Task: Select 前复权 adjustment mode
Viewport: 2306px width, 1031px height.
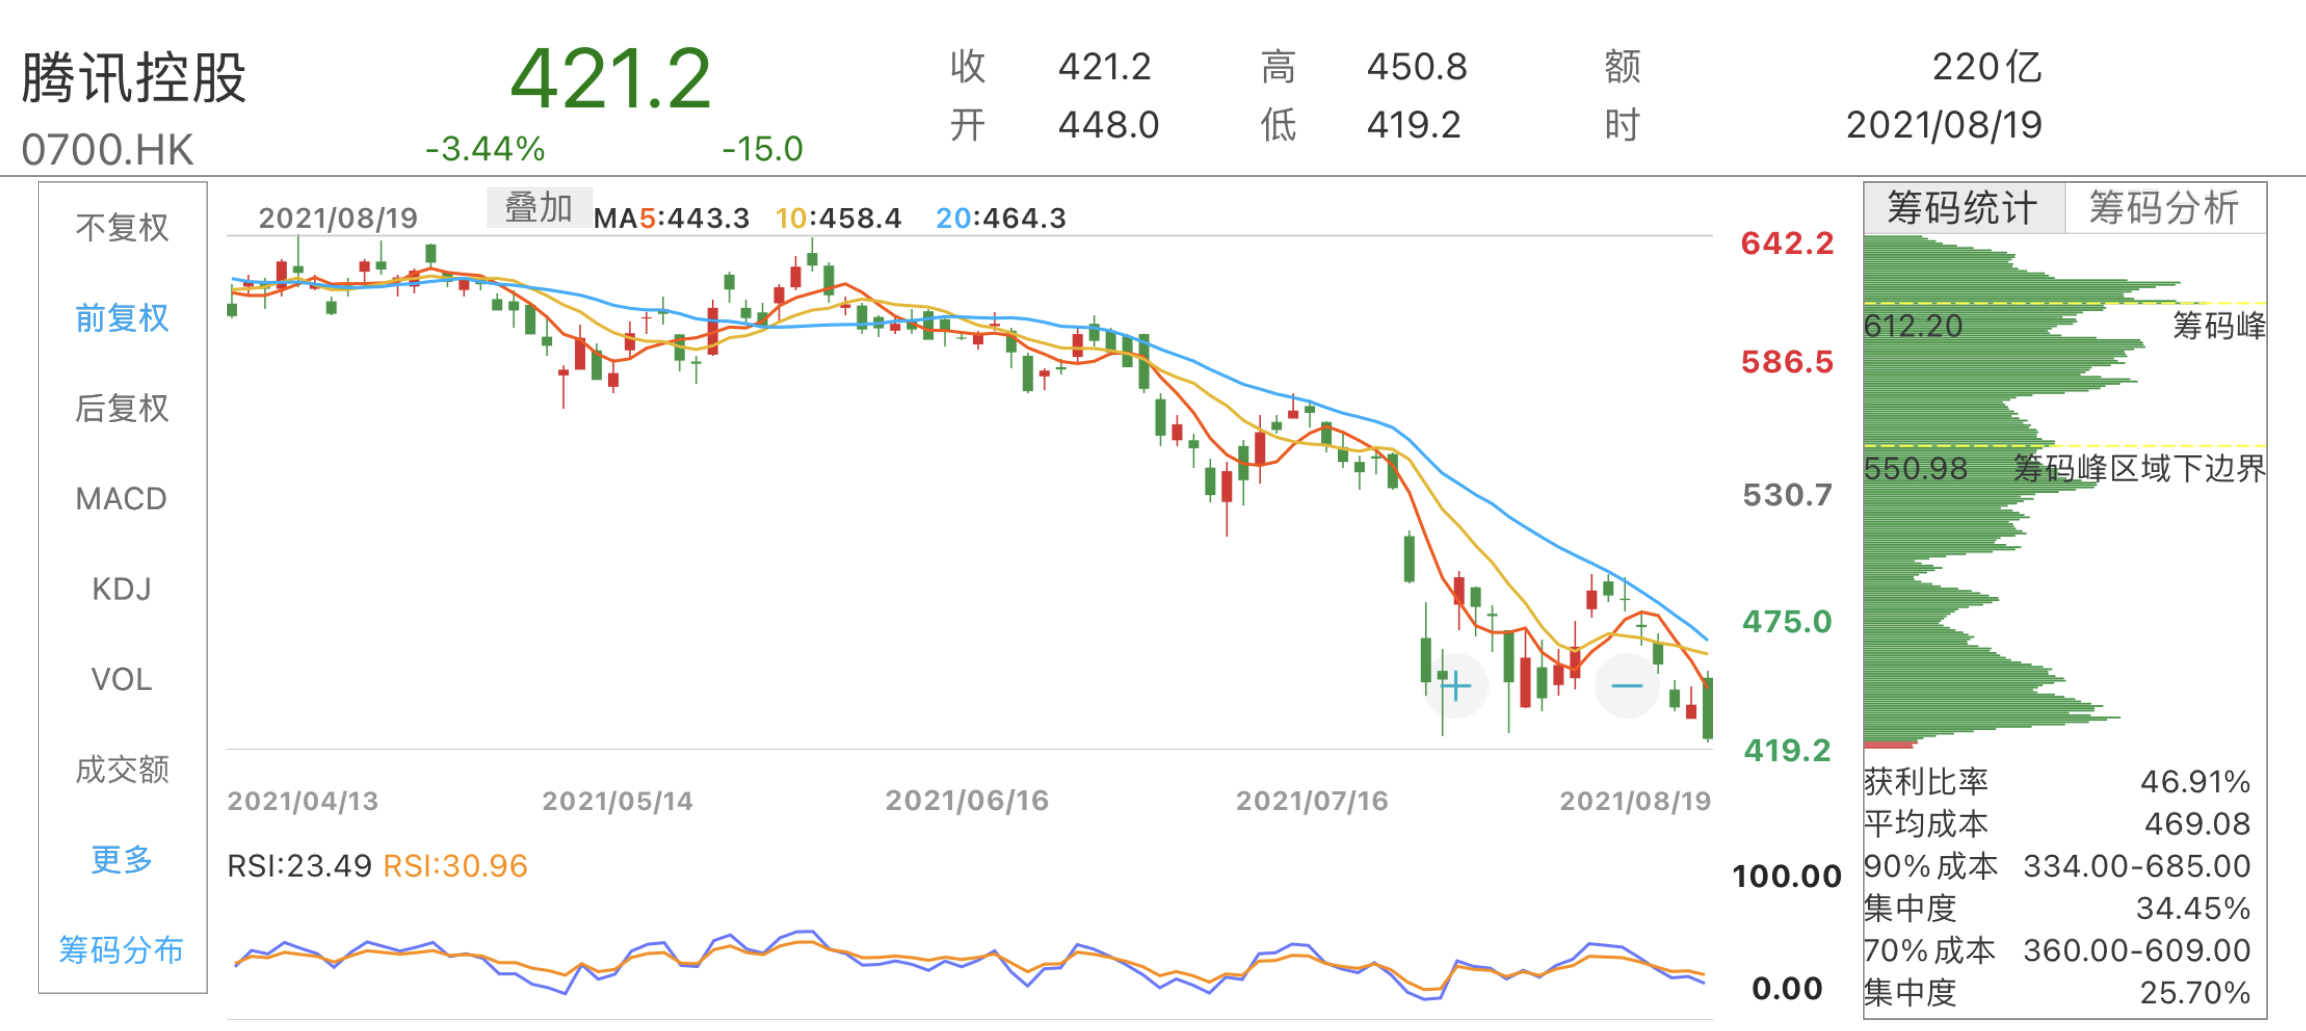Action: click(x=122, y=318)
